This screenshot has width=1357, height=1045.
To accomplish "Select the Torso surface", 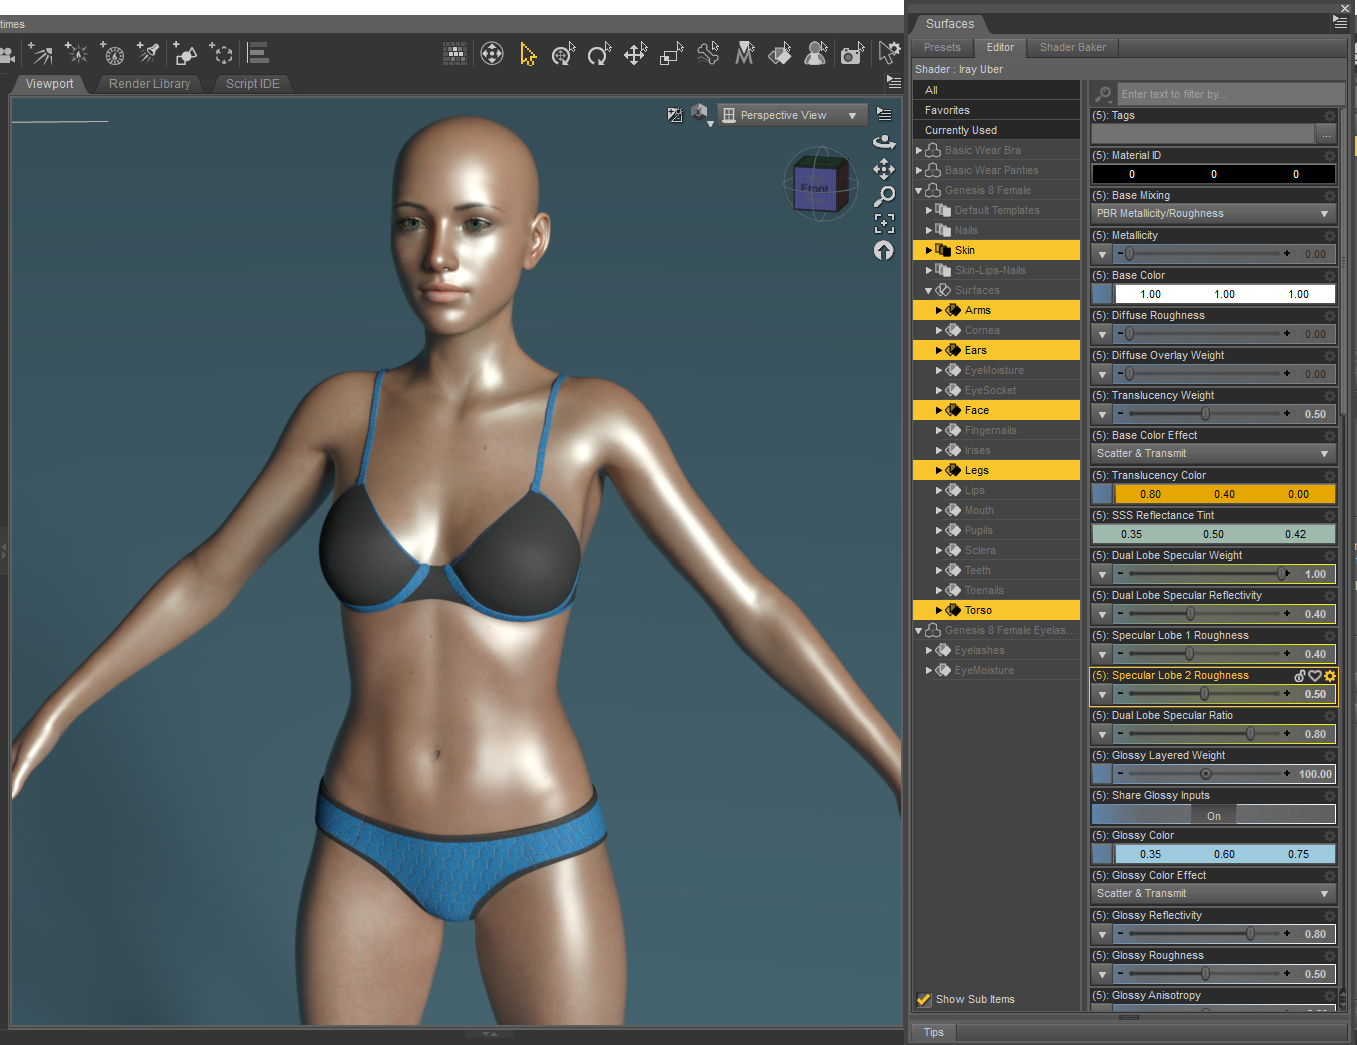I will click(x=996, y=610).
